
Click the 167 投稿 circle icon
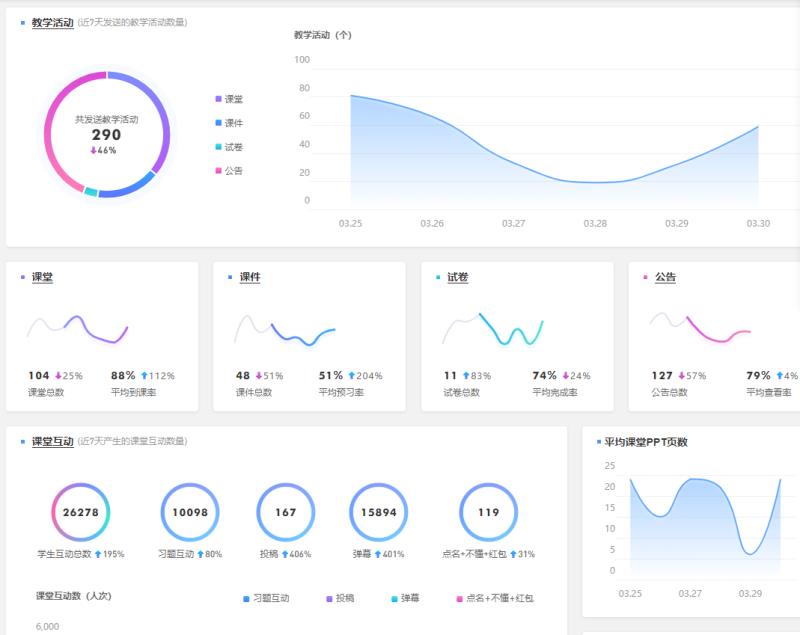click(x=286, y=512)
